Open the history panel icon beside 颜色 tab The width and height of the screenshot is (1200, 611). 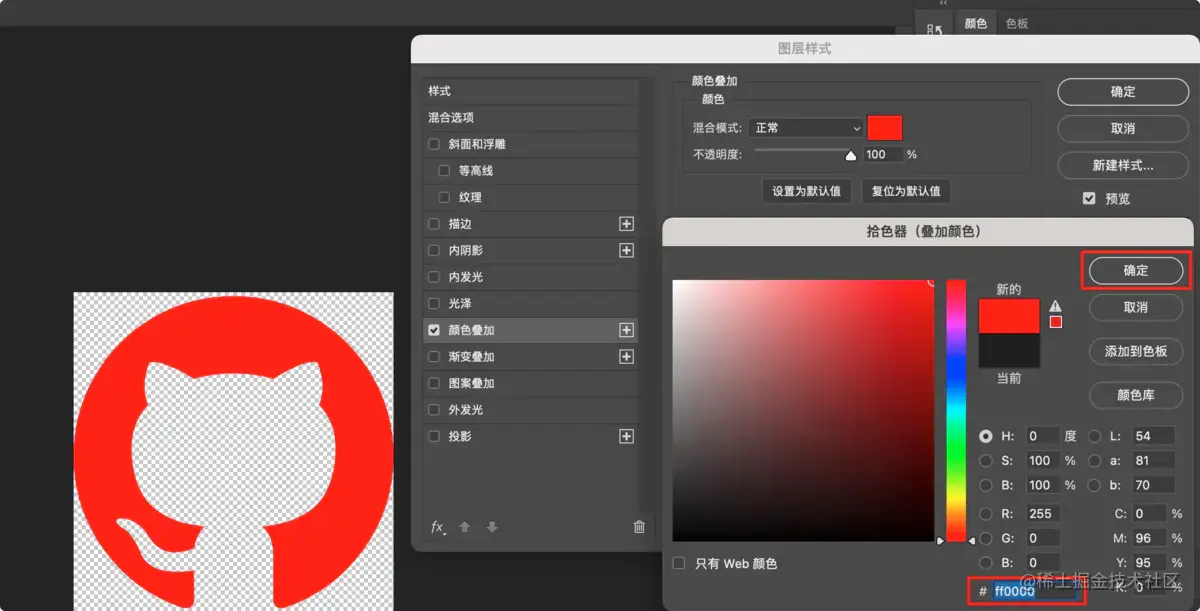[935, 31]
